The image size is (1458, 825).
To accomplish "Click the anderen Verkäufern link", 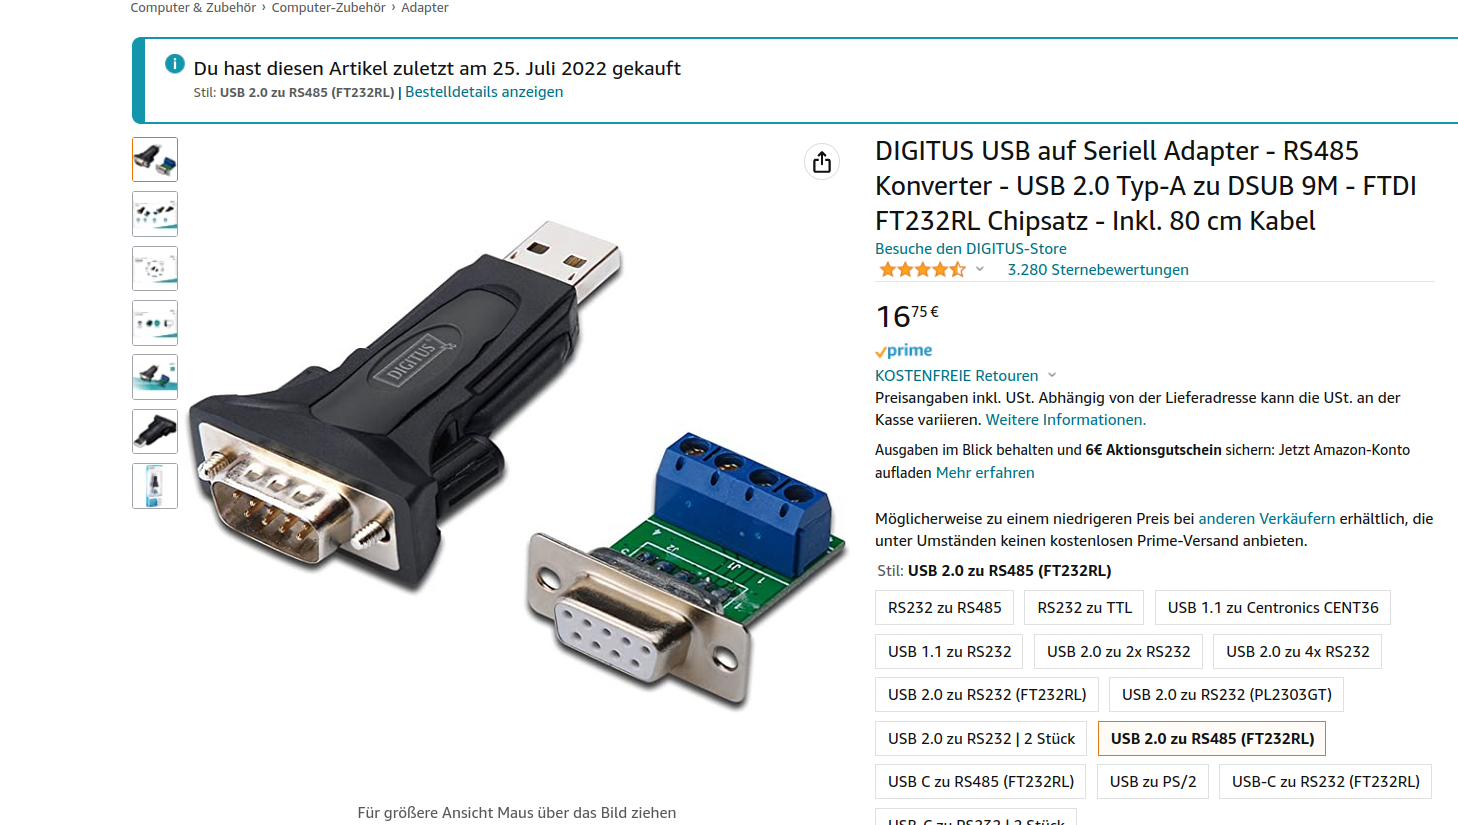I will click(1266, 519).
